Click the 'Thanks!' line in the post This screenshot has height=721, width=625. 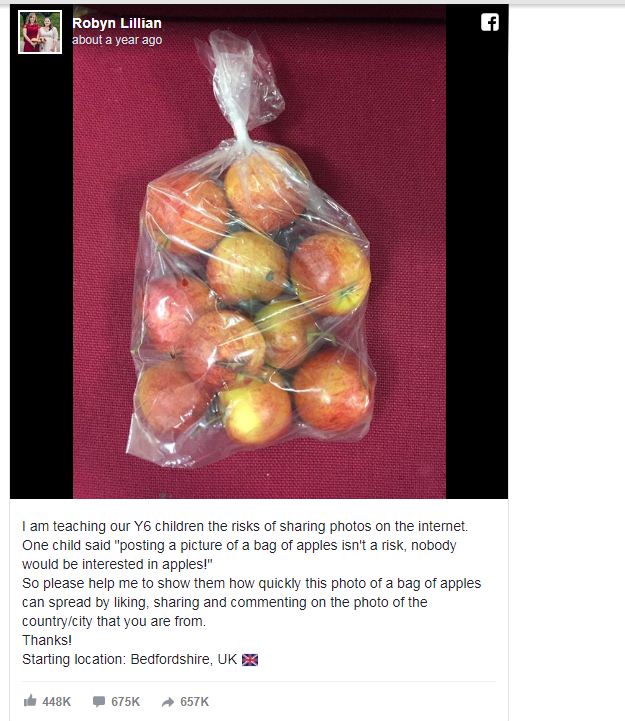47,640
